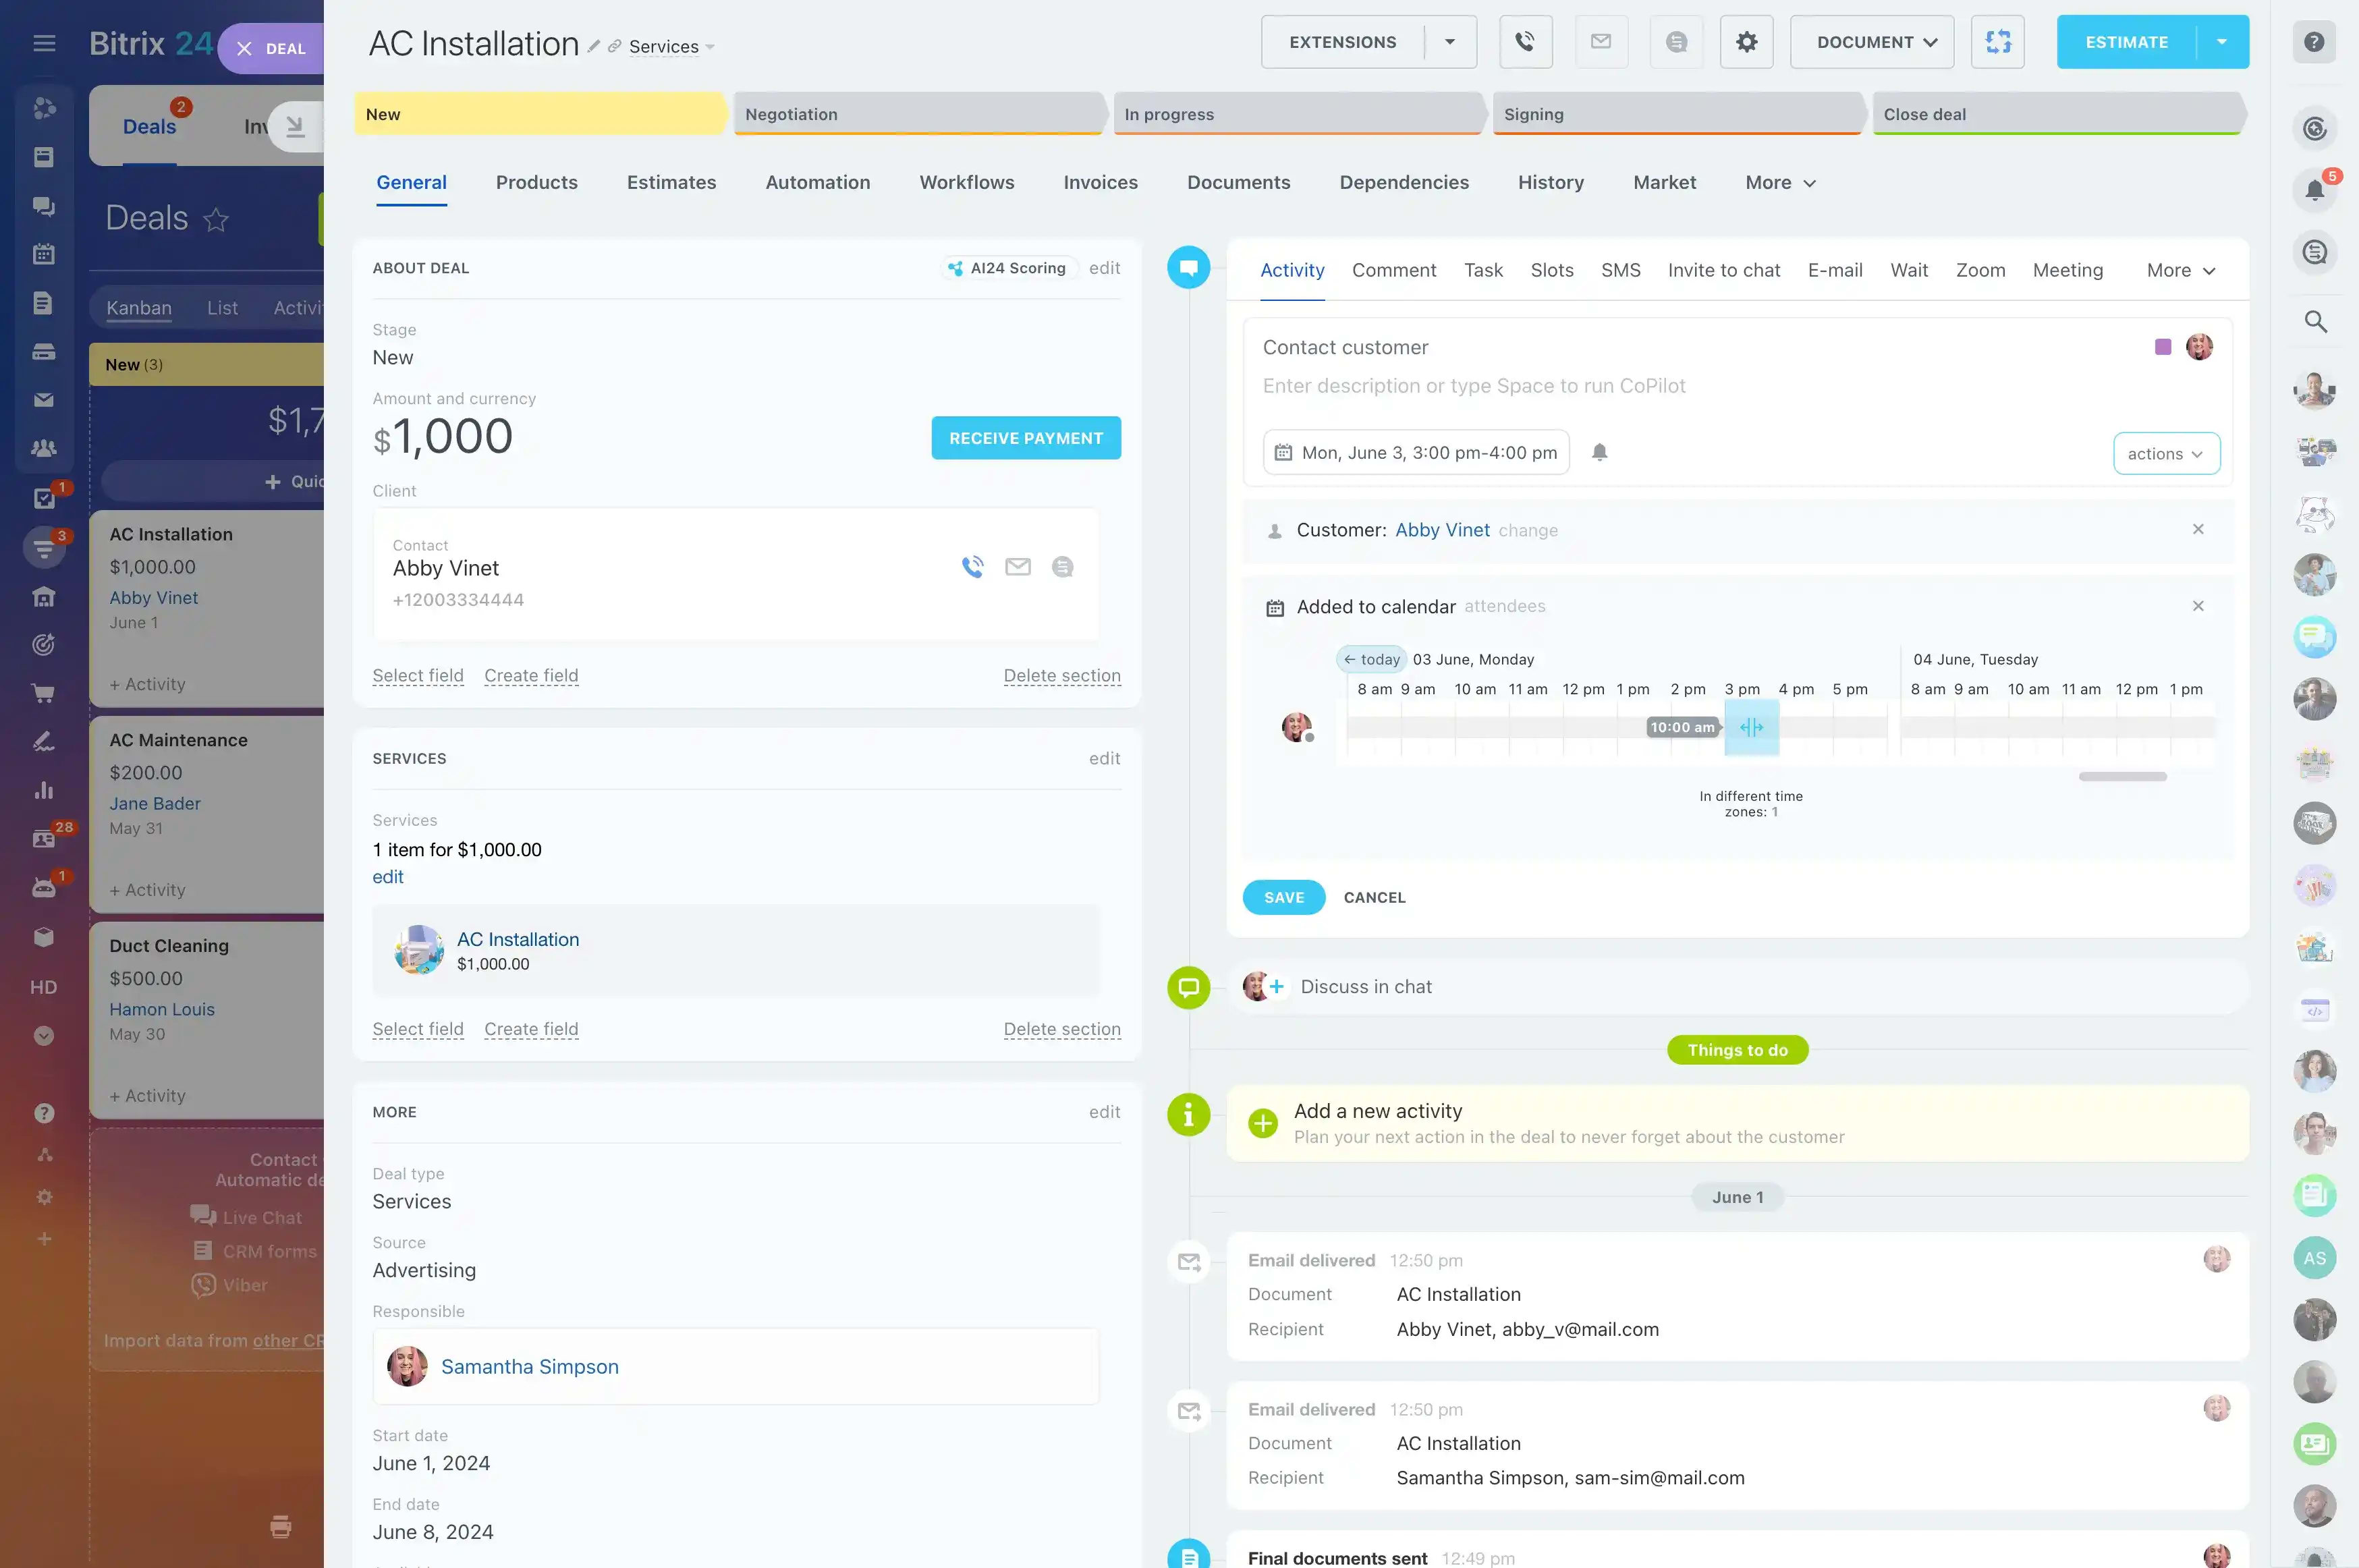The image size is (2359, 1568).
Task: Click the phone call icon in the header
Action: [1525, 42]
